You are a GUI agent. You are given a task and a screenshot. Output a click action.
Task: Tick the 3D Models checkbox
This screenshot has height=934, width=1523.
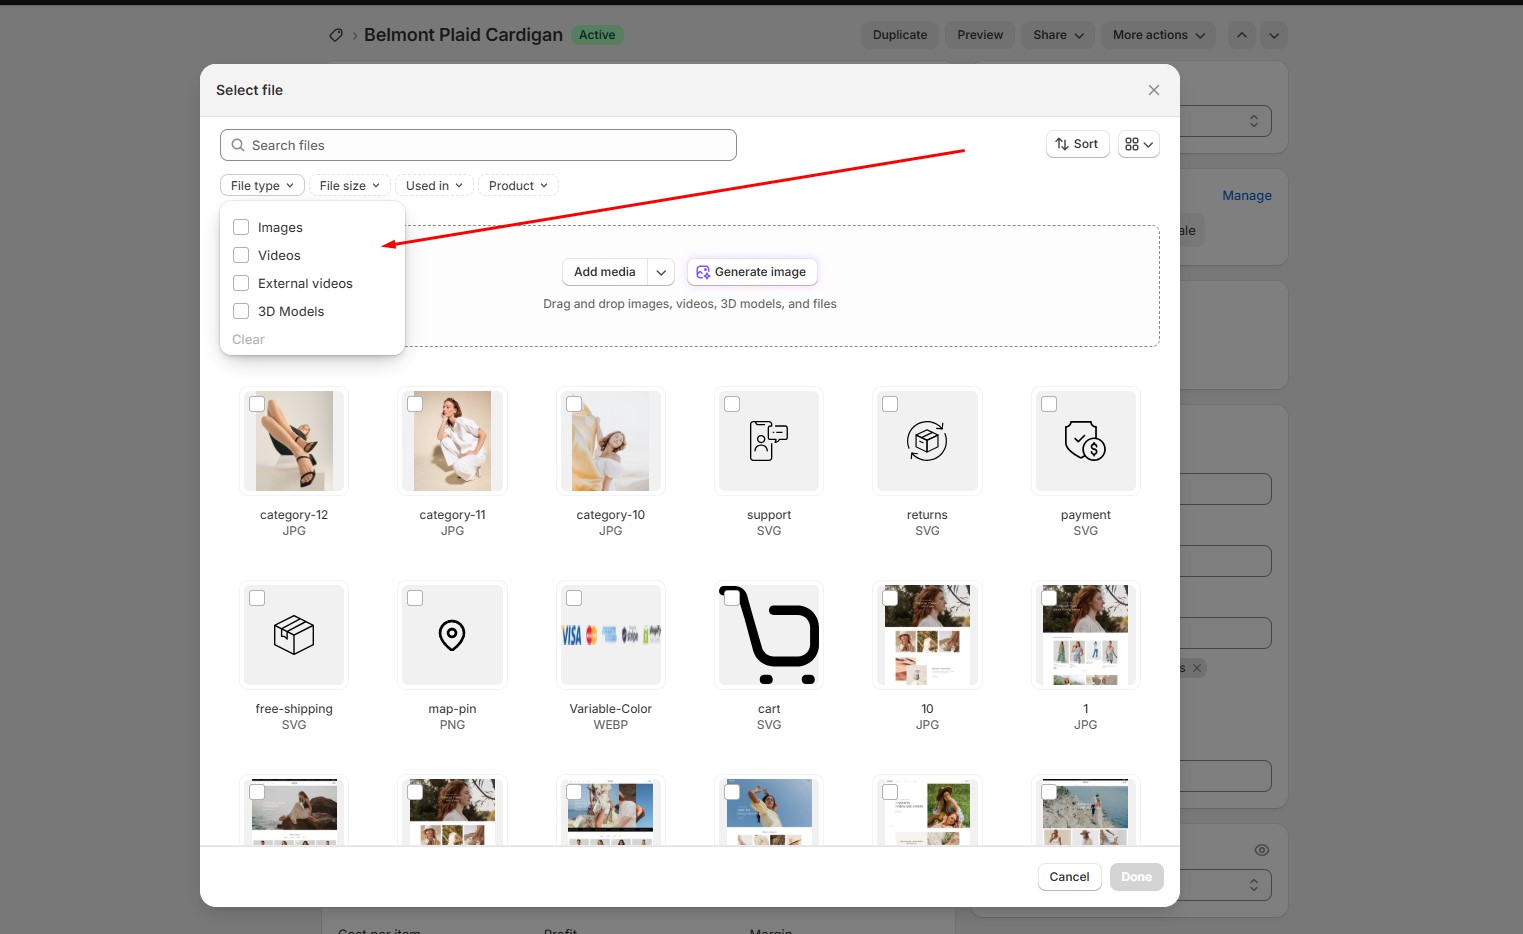[241, 311]
